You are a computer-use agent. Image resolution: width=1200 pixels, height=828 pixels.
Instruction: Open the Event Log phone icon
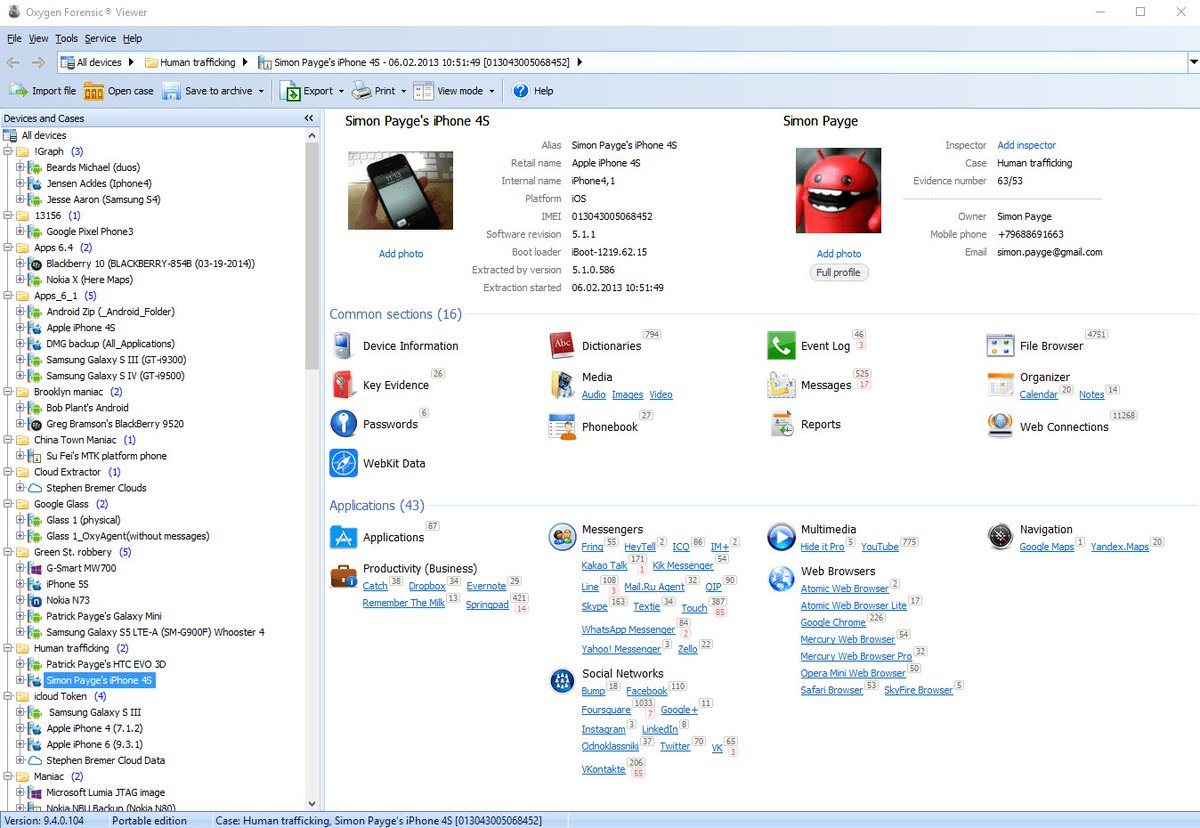[x=781, y=346]
